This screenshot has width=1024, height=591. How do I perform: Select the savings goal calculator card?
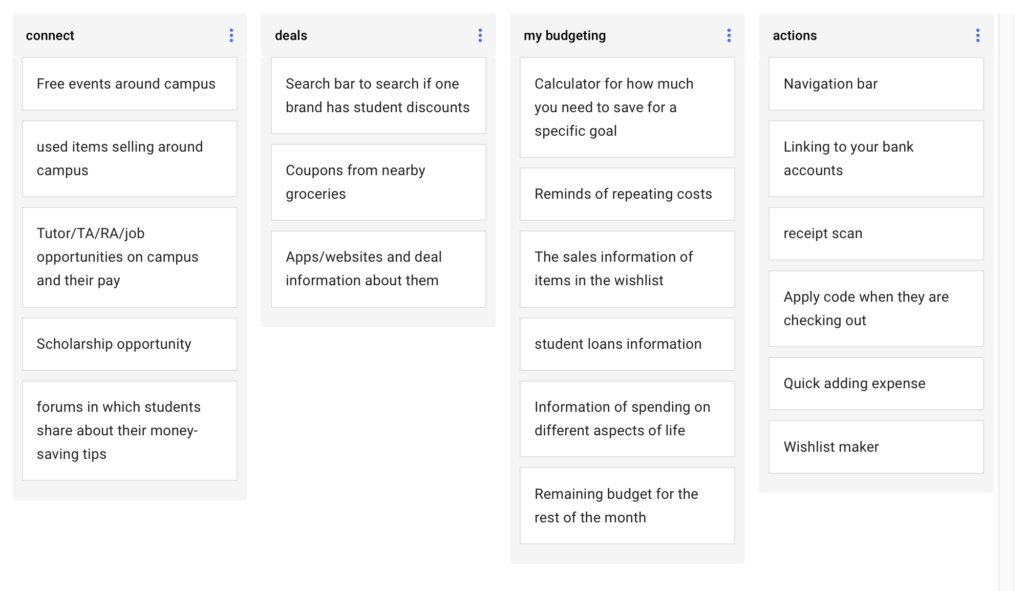627,107
